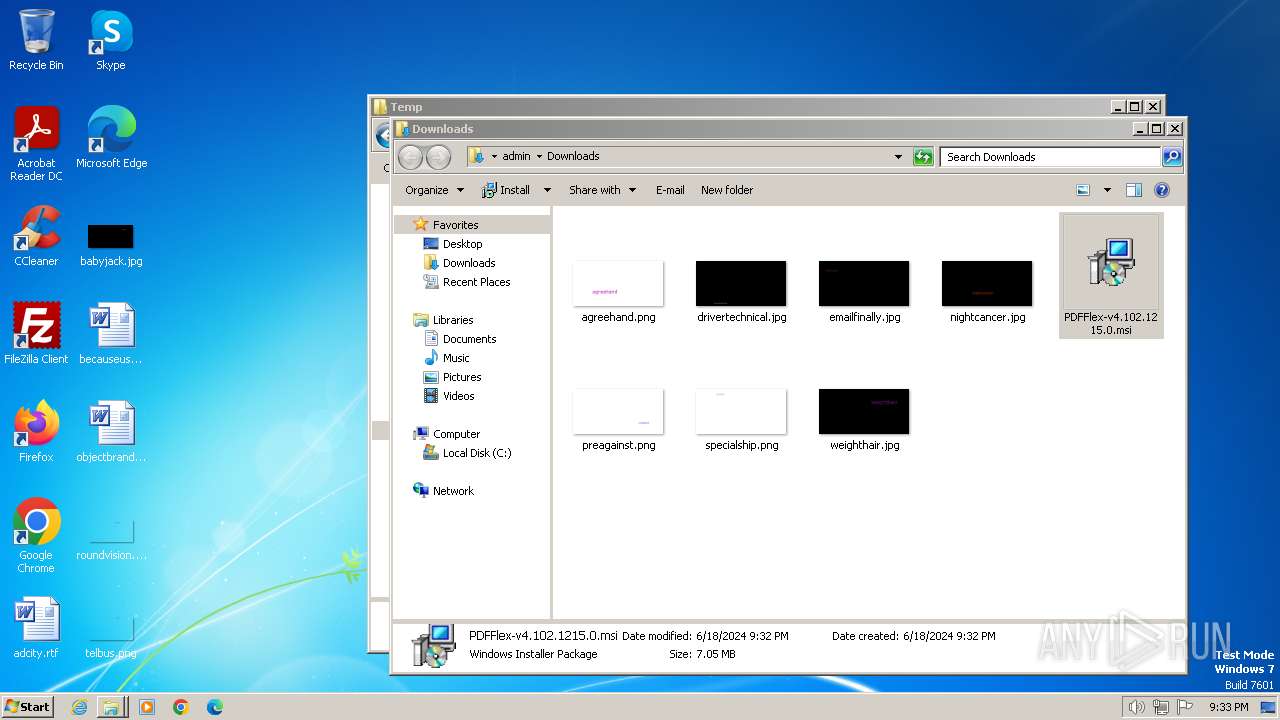Launch Microsoft Edge desktop shortcut
1280x720 pixels.
point(111,137)
